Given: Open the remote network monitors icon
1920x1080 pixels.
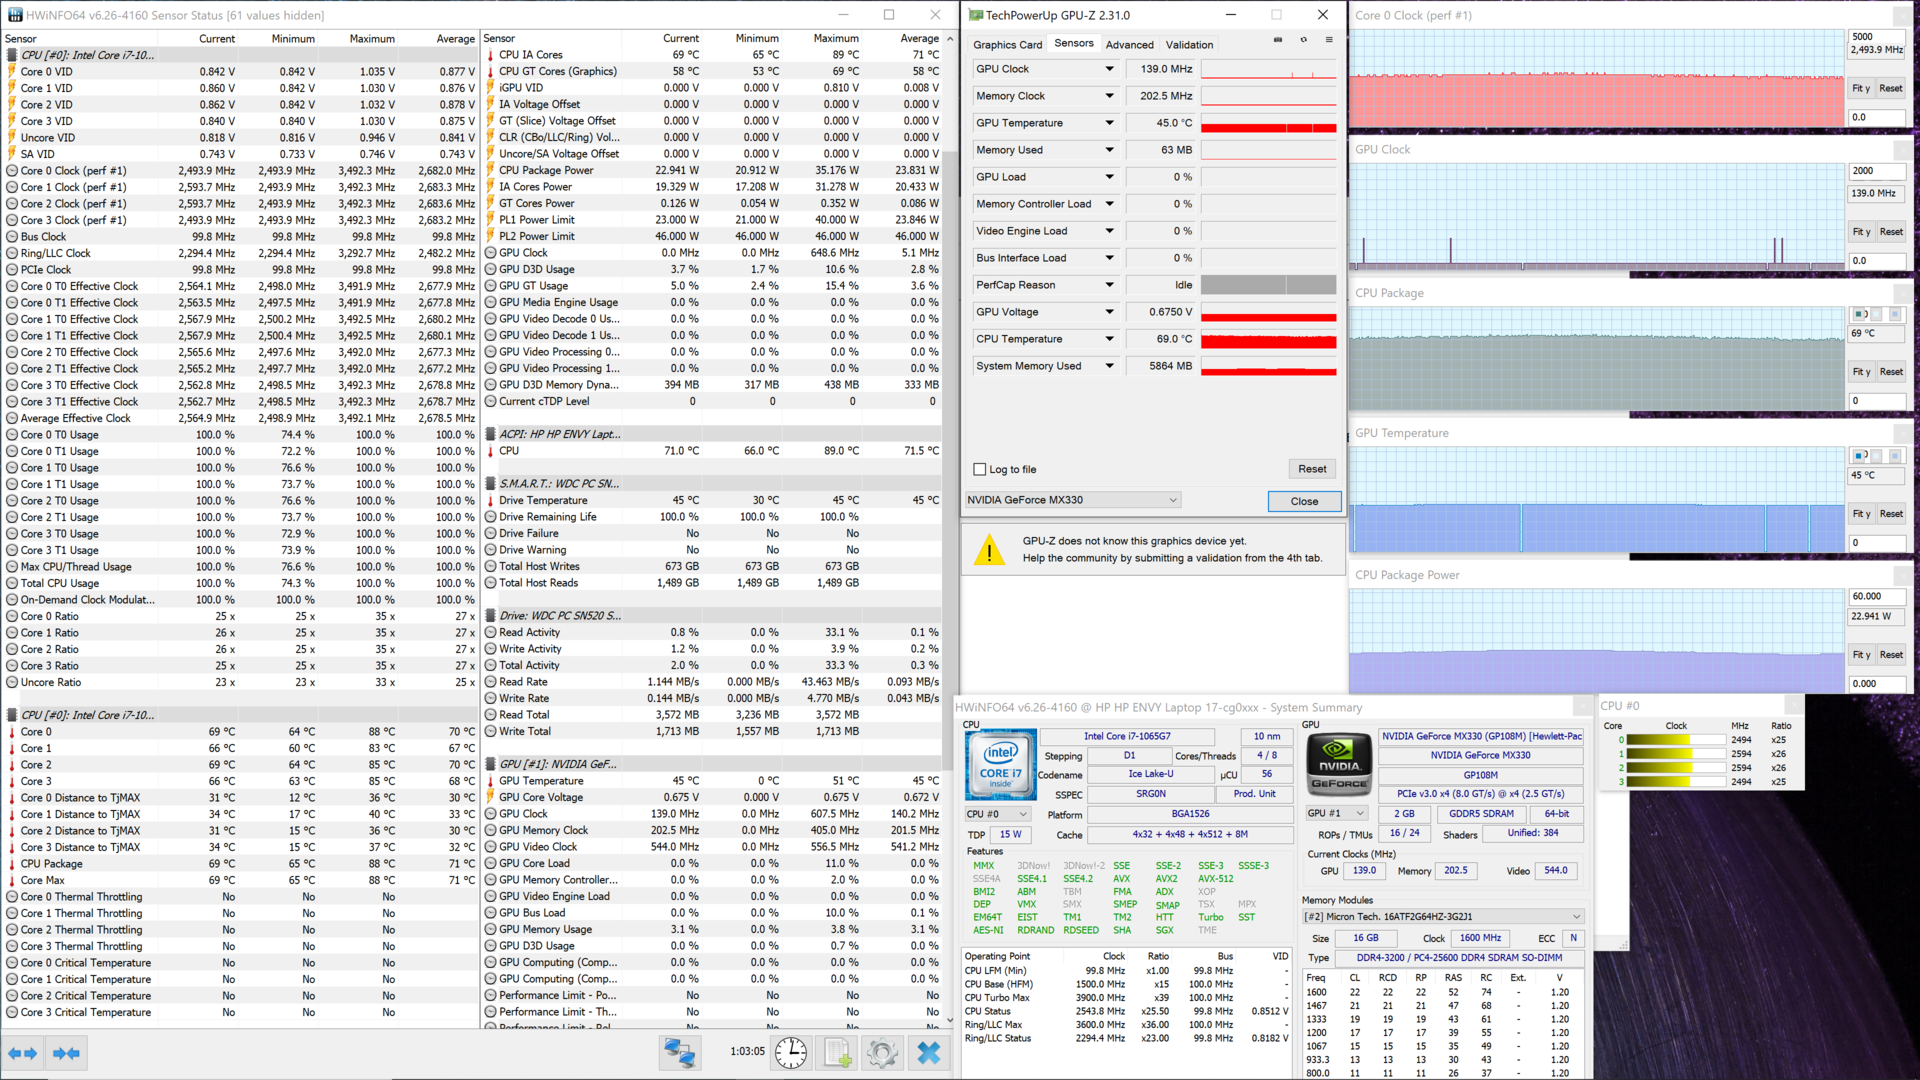Looking at the screenshot, I should pyautogui.click(x=680, y=1053).
